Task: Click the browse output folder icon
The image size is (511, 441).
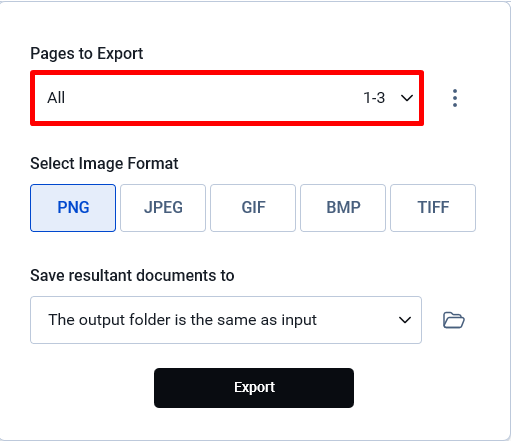Action: [x=453, y=320]
